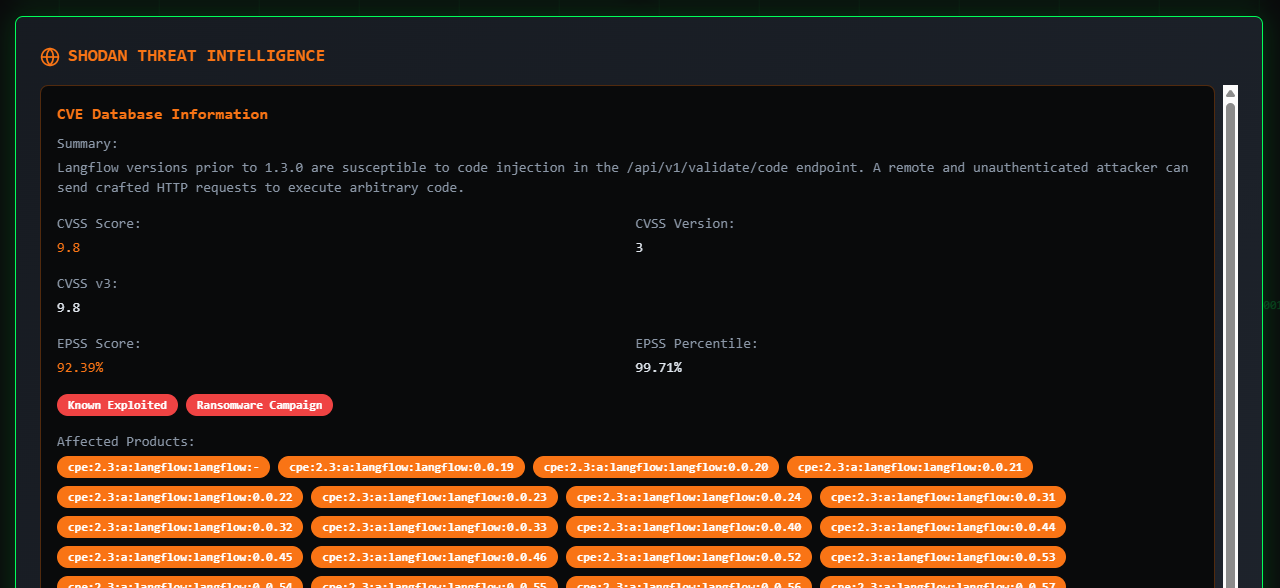Click the CVE Database Information title

[162, 114]
